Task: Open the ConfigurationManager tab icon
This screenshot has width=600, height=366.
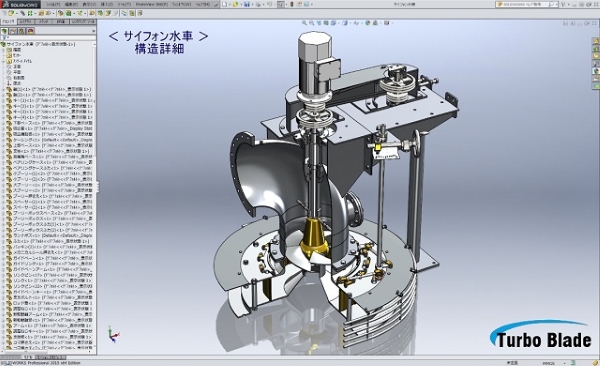Action: tap(22, 31)
